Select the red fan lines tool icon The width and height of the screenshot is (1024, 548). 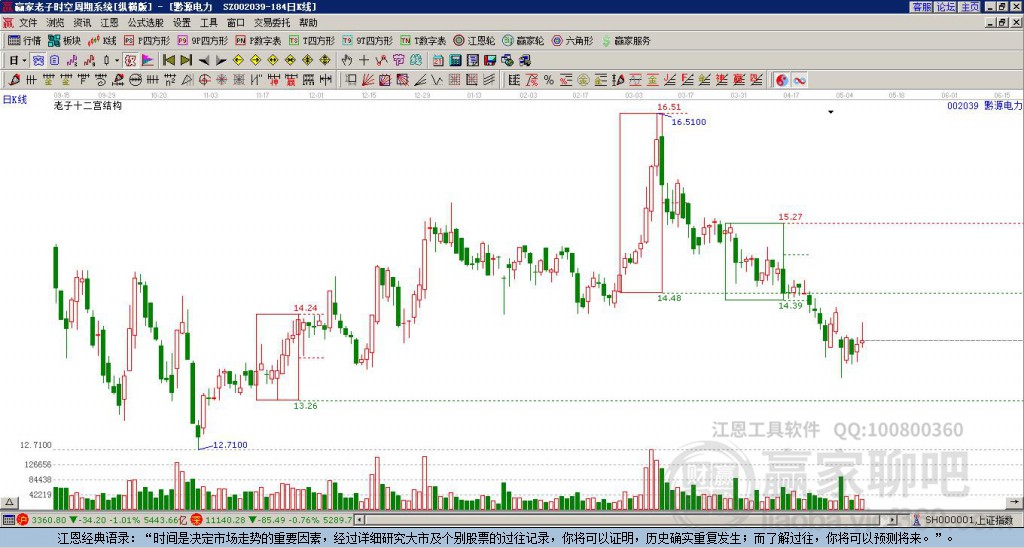(x=368, y=80)
